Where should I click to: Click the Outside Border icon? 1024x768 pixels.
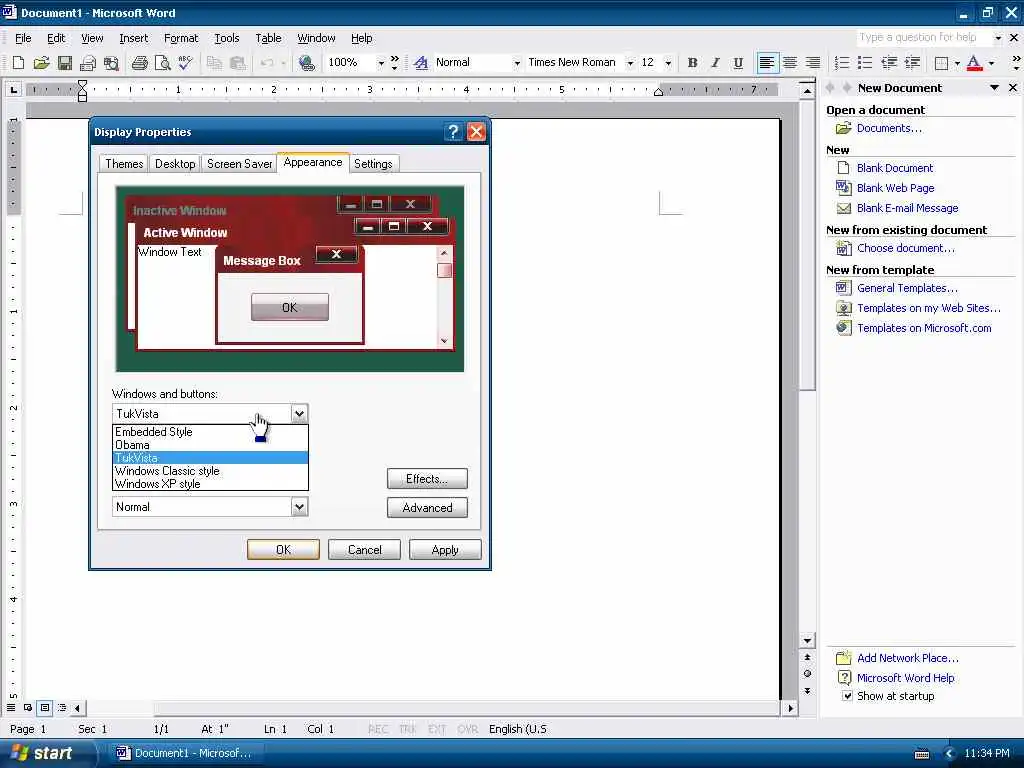(x=942, y=63)
